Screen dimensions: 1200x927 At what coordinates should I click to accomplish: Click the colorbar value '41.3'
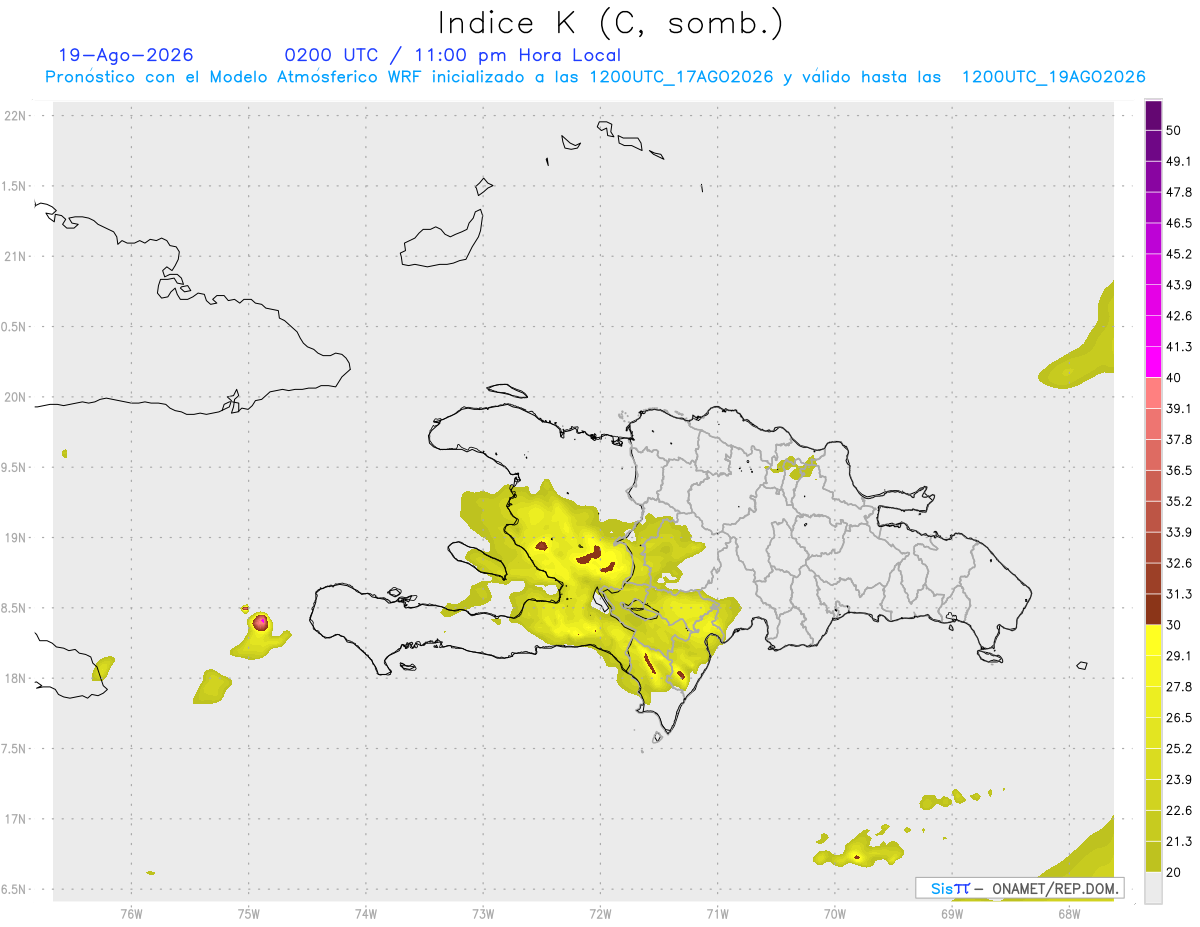pyautogui.click(x=1179, y=347)
